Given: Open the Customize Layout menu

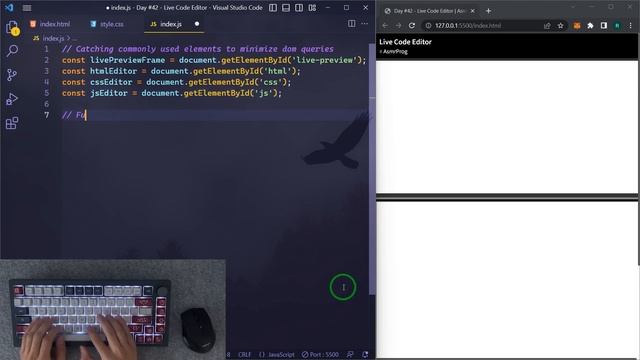Looking at the screenshot, I should click(312, 8).
